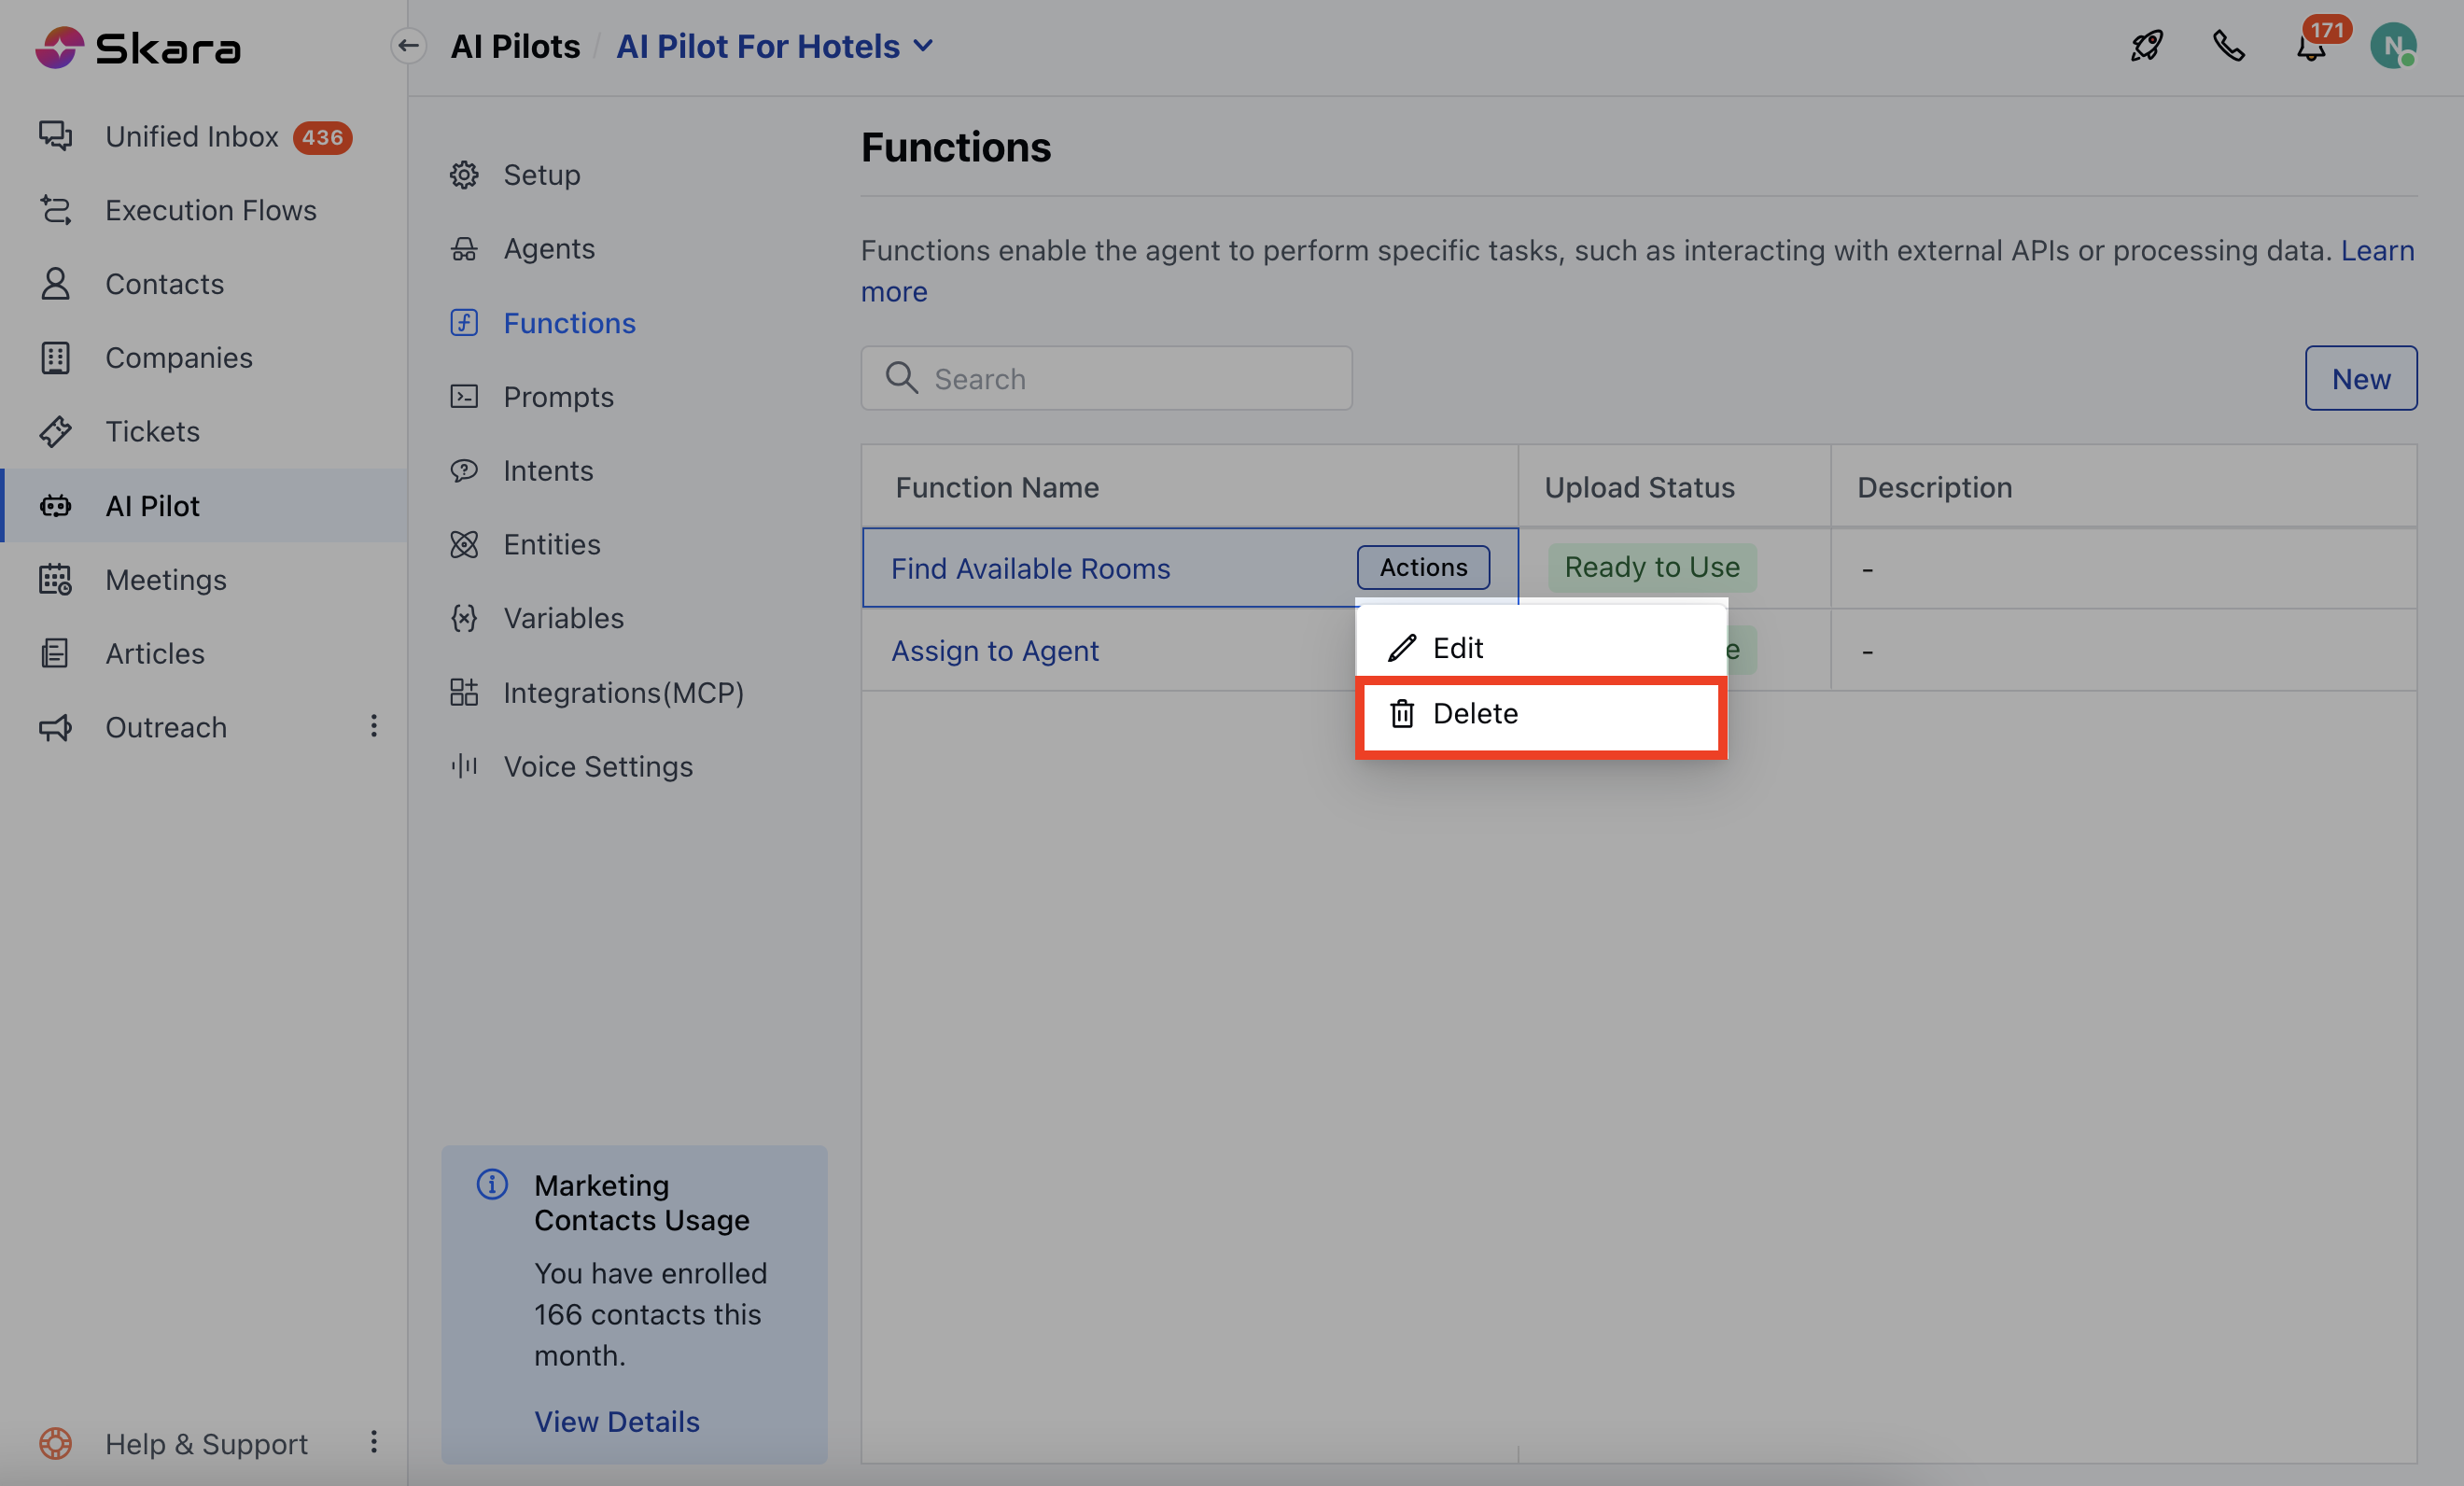
Task: Click the rocket icon in top bar
Action: click(2146, 46)
